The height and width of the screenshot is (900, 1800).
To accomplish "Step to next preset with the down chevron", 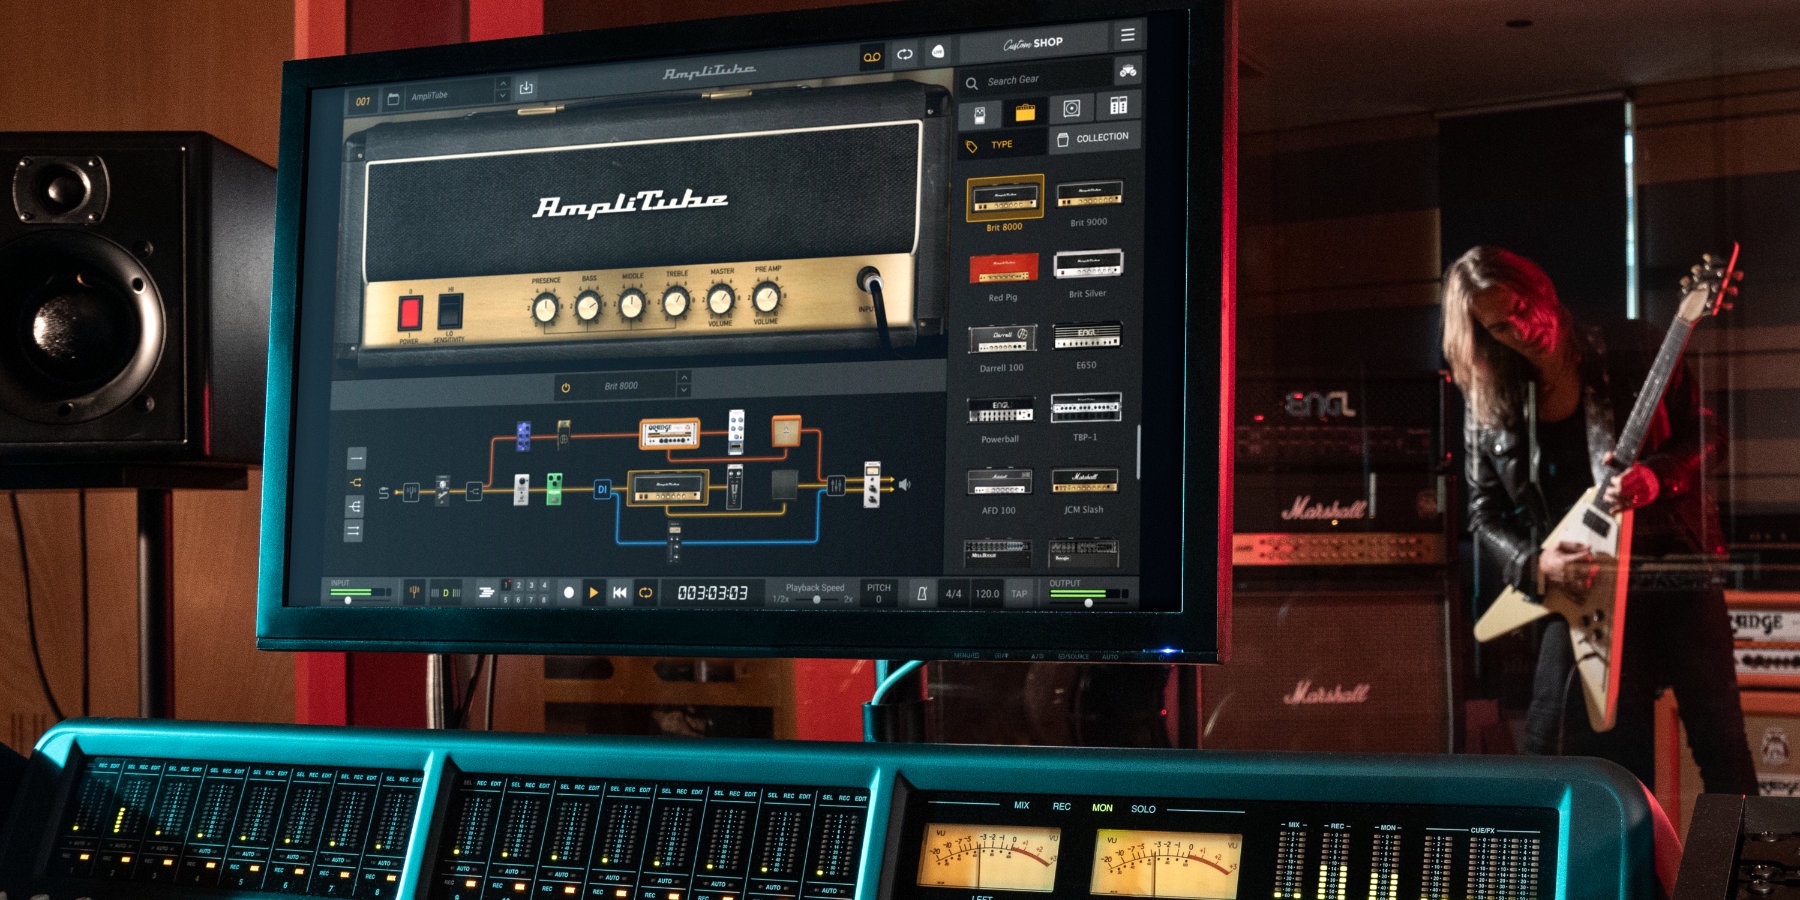I will tap(503, 96).
